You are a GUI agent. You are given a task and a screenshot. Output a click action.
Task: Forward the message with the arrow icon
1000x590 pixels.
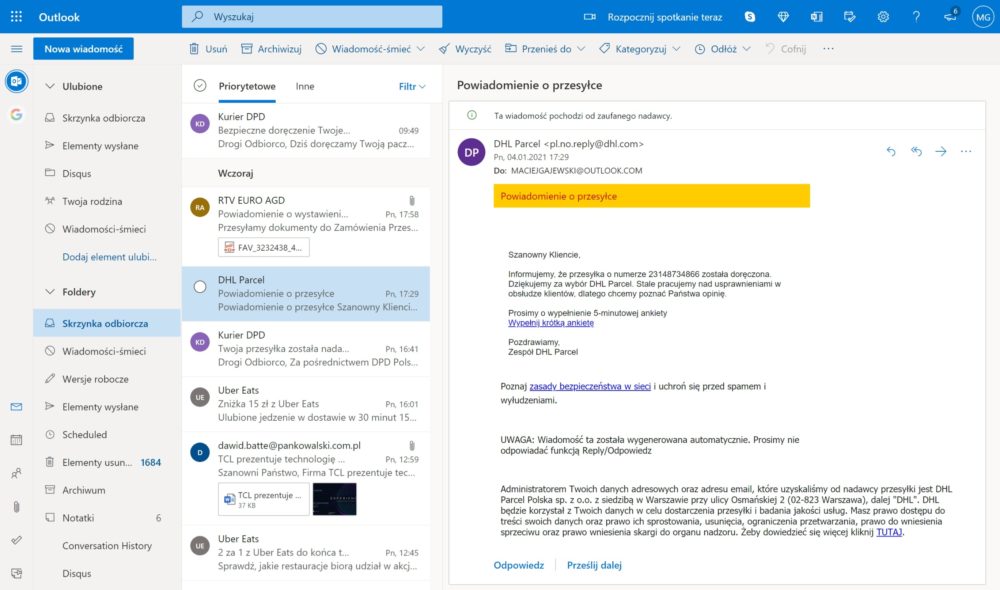(x=941, y=151)
